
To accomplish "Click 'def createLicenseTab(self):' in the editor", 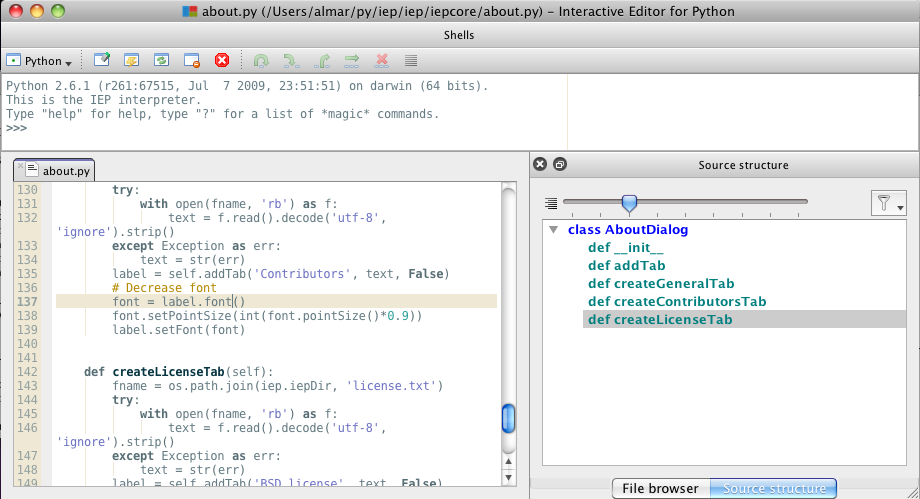I will pos(178,372).
